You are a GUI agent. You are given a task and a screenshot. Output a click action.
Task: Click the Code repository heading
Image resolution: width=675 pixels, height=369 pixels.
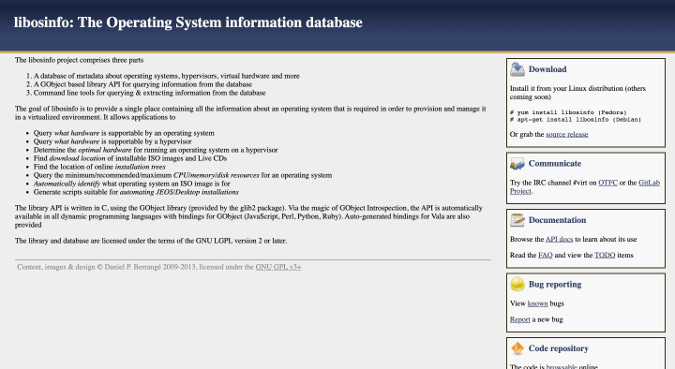(558, 348)
